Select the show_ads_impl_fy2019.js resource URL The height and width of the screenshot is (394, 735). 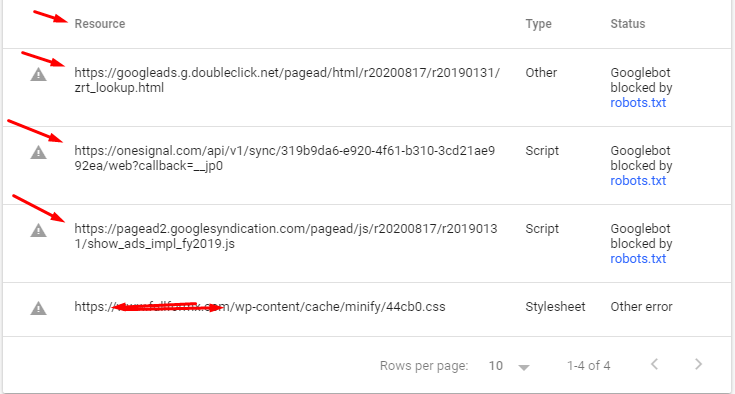pos(286,236)
